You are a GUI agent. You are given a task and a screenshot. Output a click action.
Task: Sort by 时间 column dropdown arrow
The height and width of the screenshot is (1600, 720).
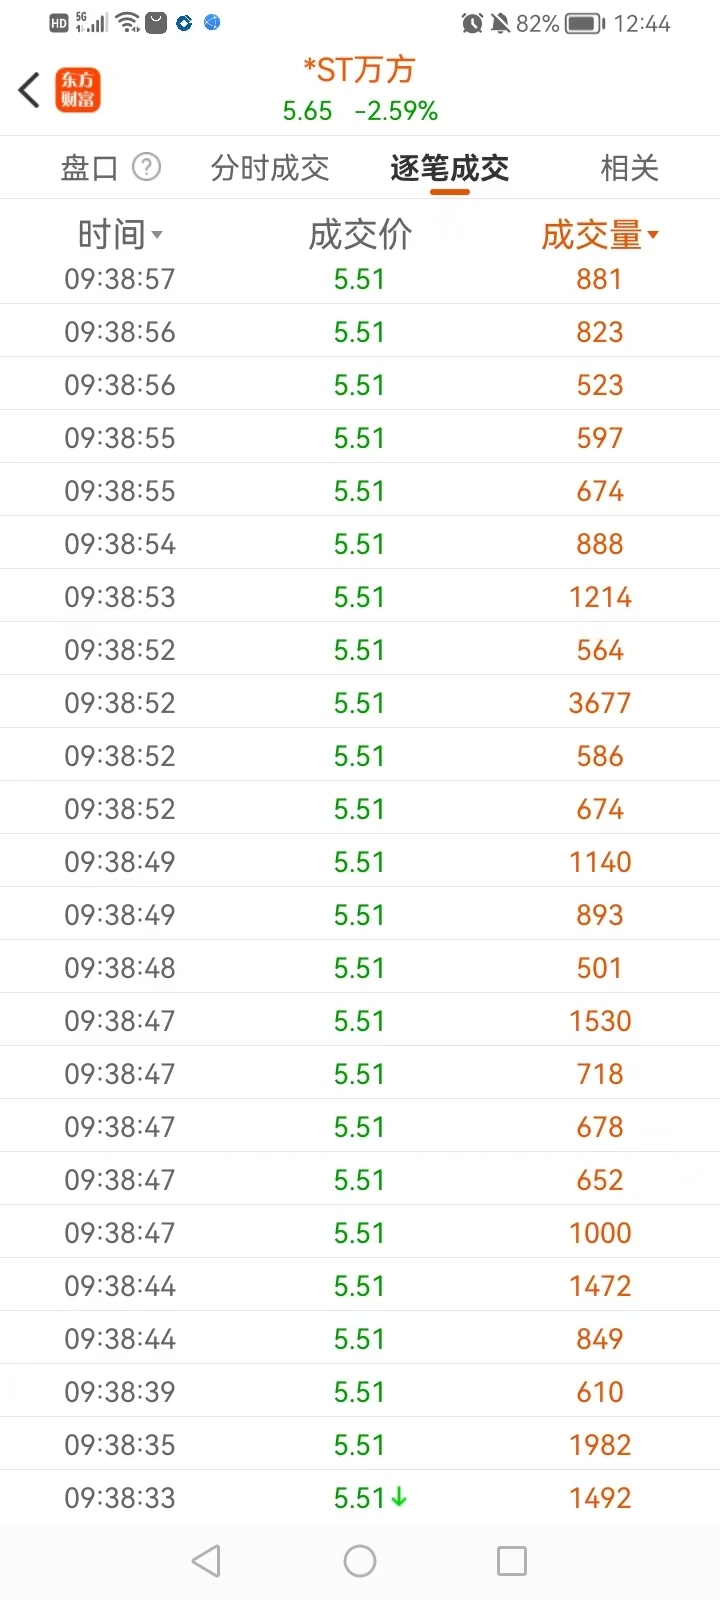click(157, 236)
